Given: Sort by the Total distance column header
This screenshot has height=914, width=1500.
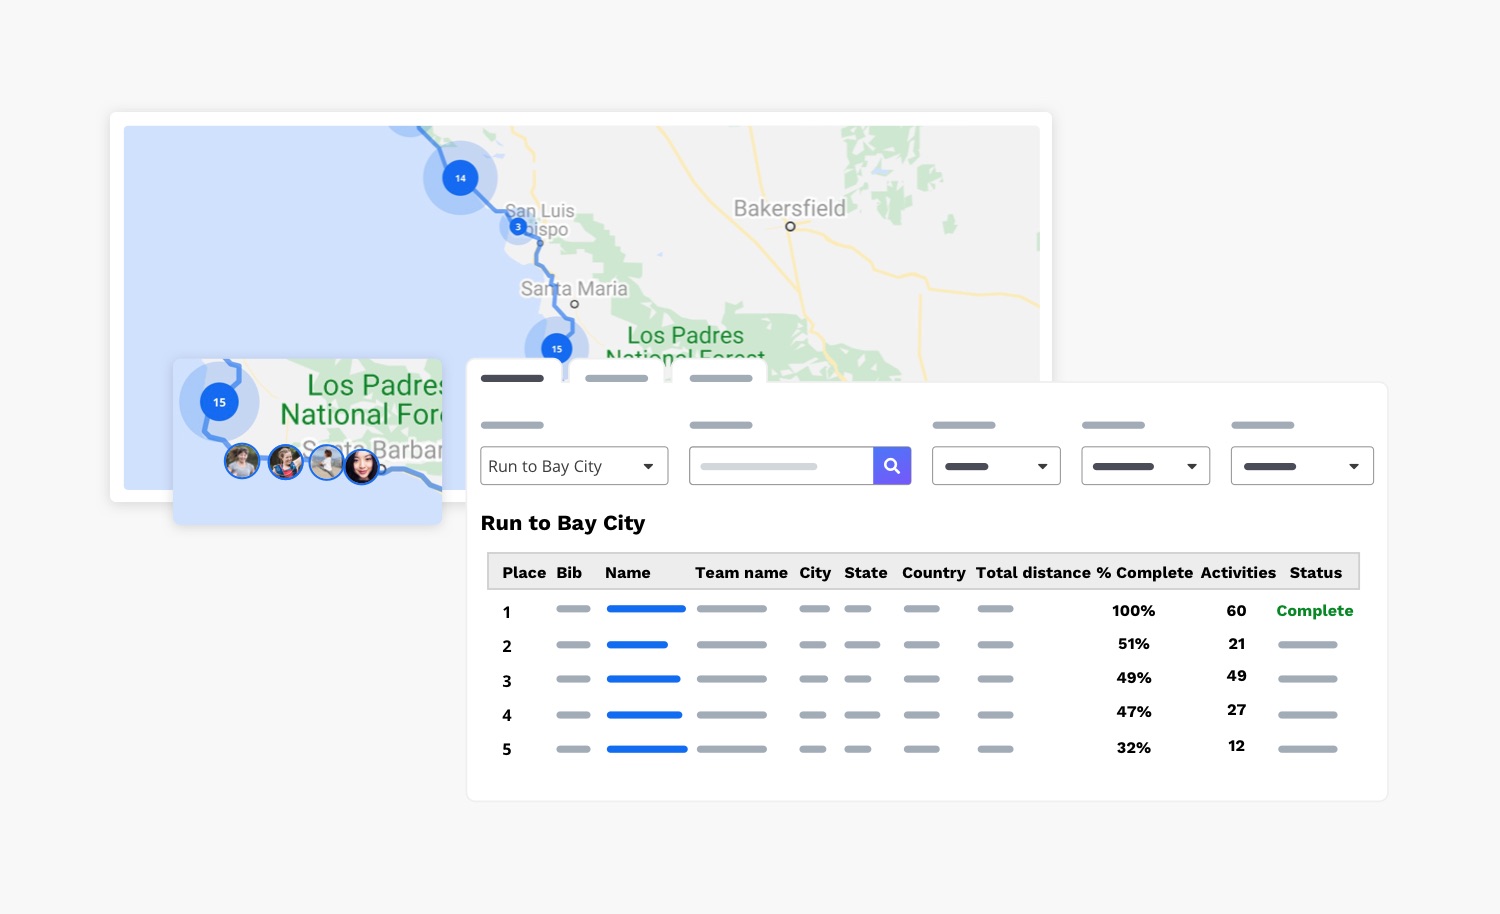Looking at the screenshot, I should tap(1032, 573).
